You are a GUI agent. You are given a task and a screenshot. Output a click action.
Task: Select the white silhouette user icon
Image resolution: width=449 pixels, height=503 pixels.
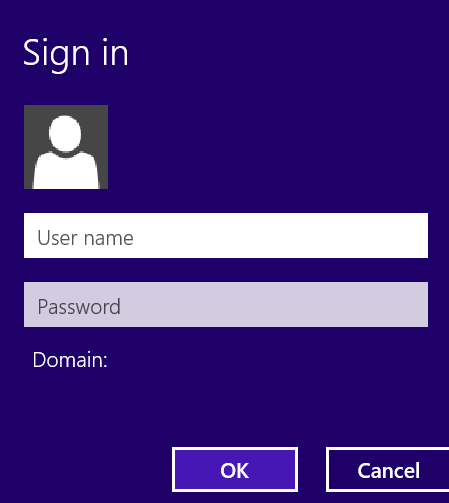tap(66, 152)
